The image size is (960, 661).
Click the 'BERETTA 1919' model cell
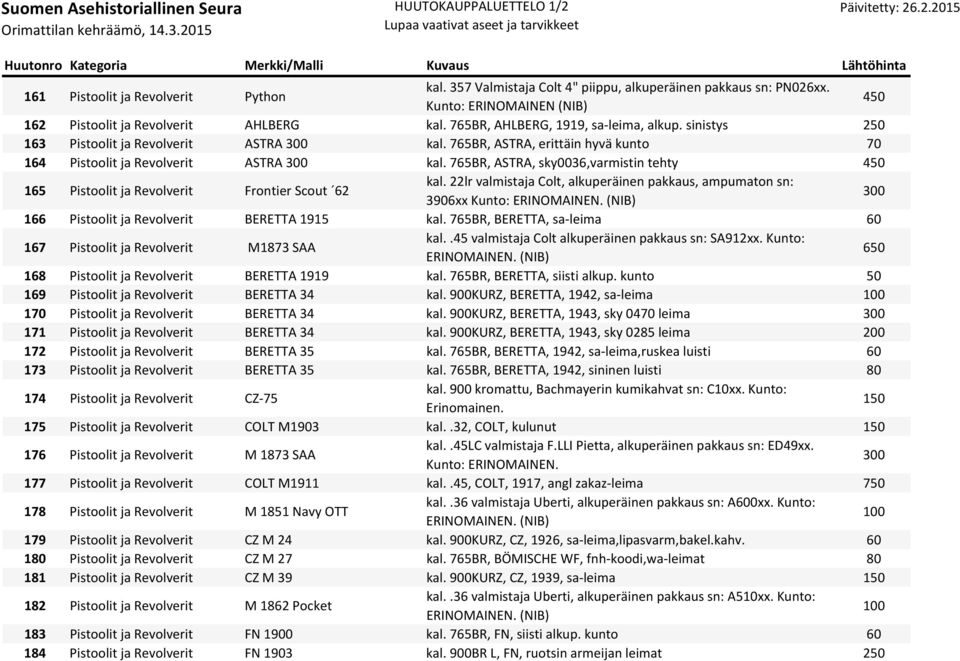click(287, 276)
